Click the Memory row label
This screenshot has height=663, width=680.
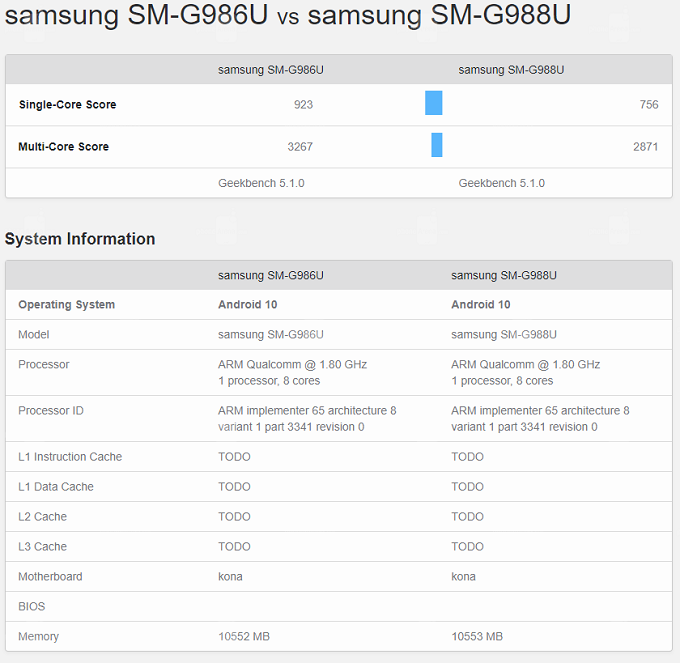(38, 636)
